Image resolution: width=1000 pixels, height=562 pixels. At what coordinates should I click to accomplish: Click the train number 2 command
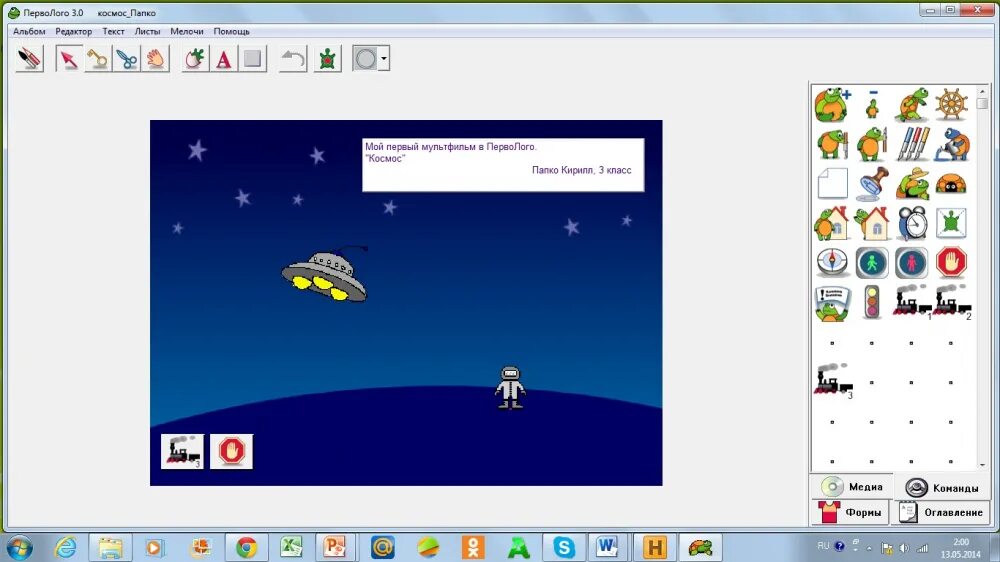[x=952, y=302]
